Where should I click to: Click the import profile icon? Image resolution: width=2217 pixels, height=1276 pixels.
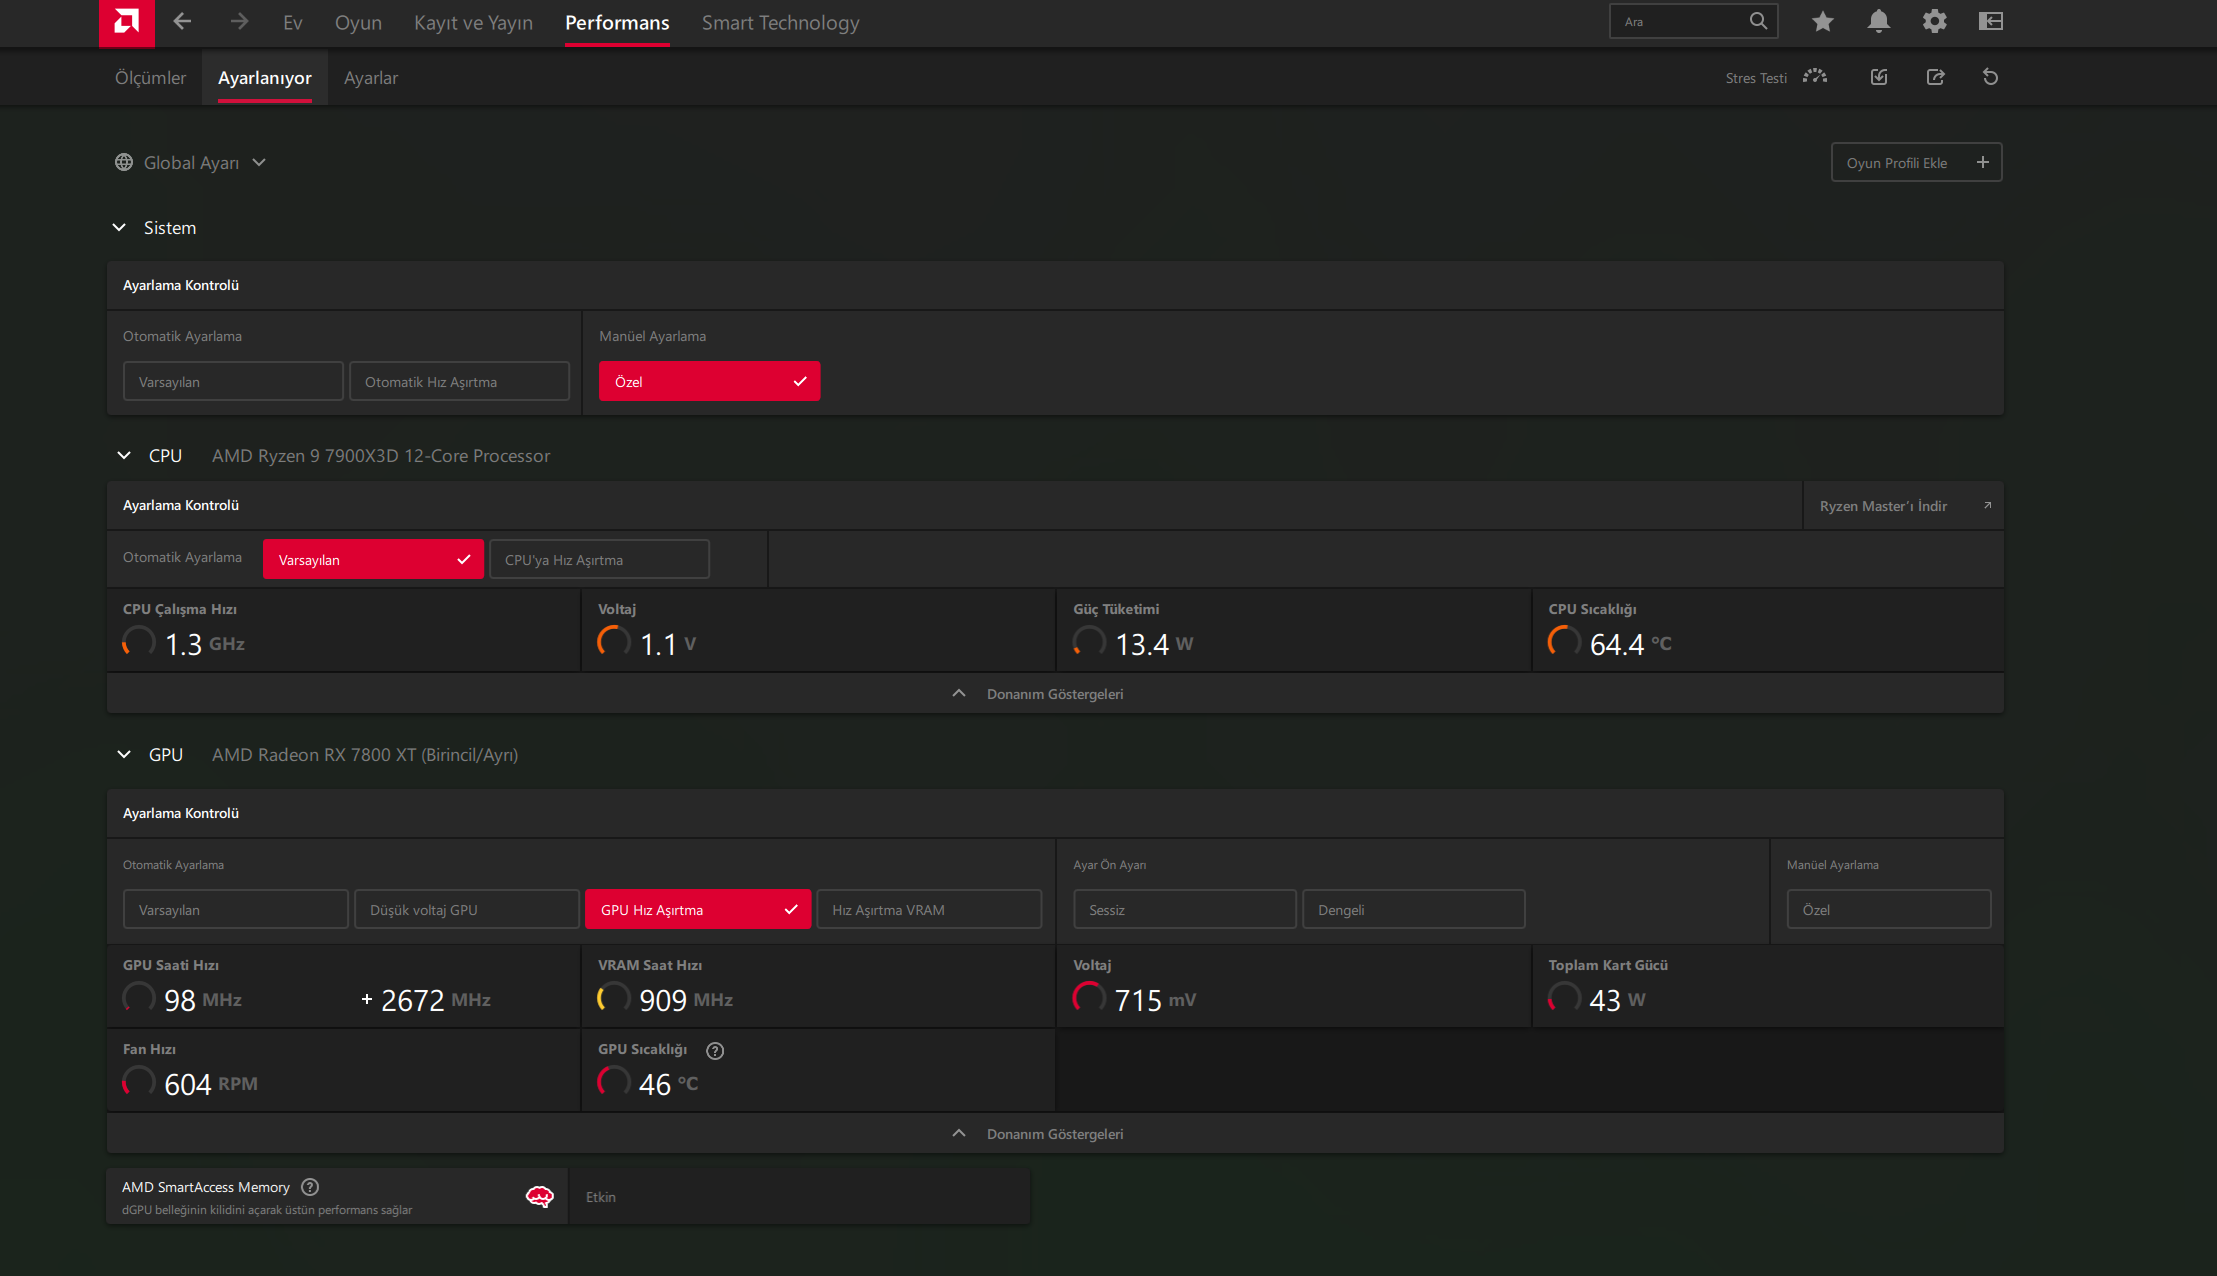pyautogui.click(x=1879, y=77)
